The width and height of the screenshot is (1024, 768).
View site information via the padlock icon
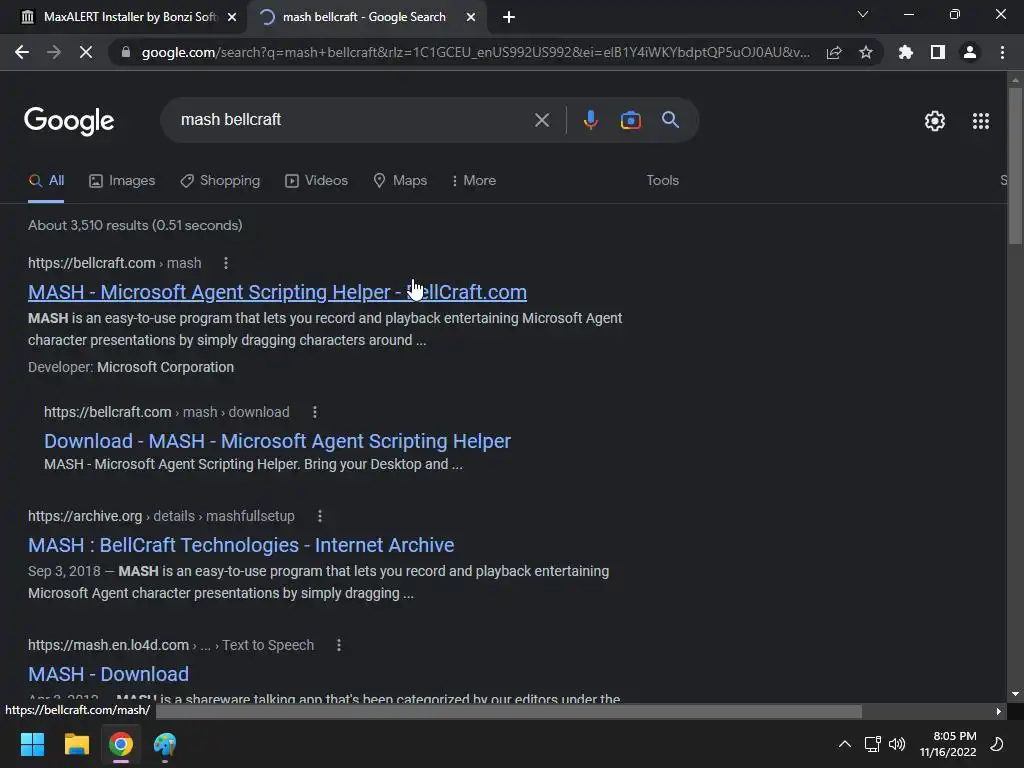pyautogui.click(x=126, y=52)
